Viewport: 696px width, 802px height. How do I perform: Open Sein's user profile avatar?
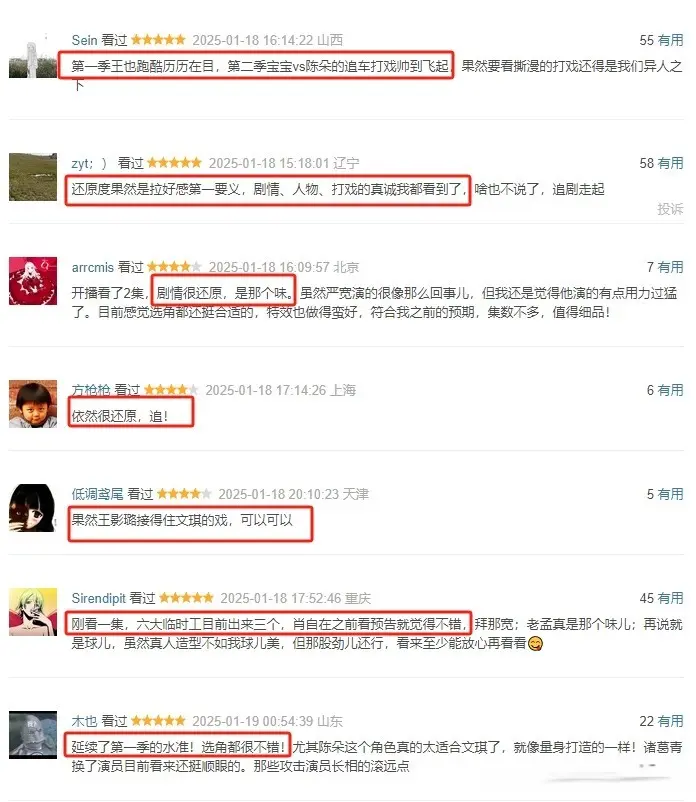click(x=33, y=54)
